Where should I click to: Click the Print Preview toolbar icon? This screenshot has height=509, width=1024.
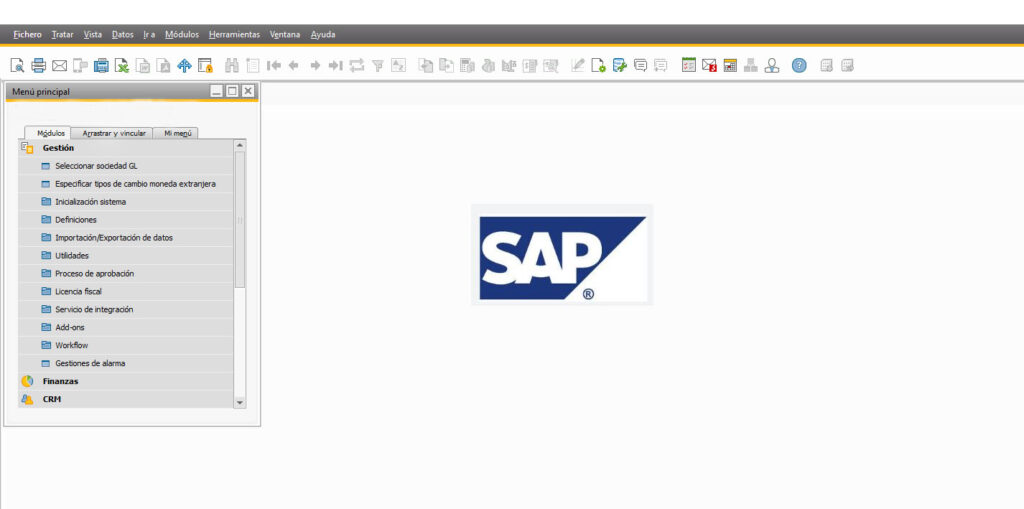(x=17, y=66)
